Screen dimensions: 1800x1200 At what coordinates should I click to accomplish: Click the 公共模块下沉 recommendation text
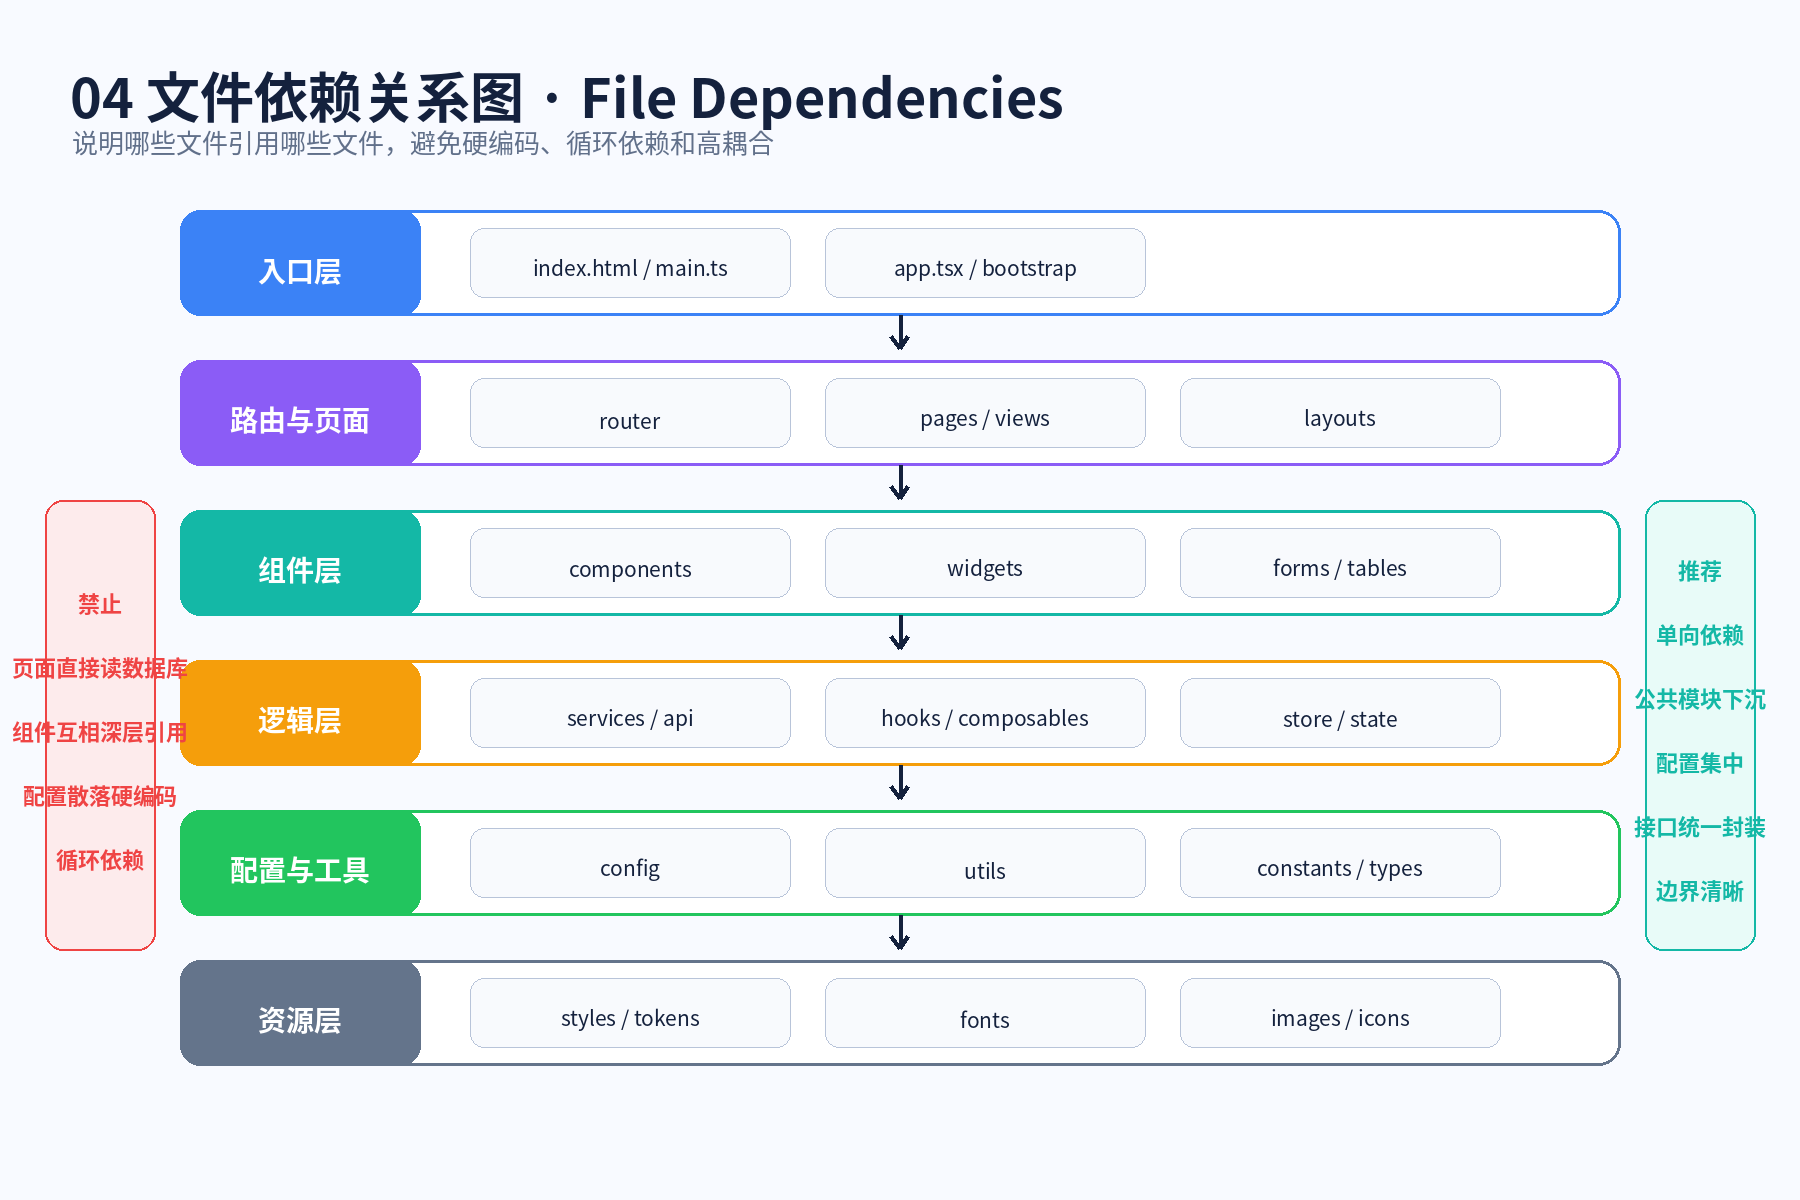point(1700,699)
